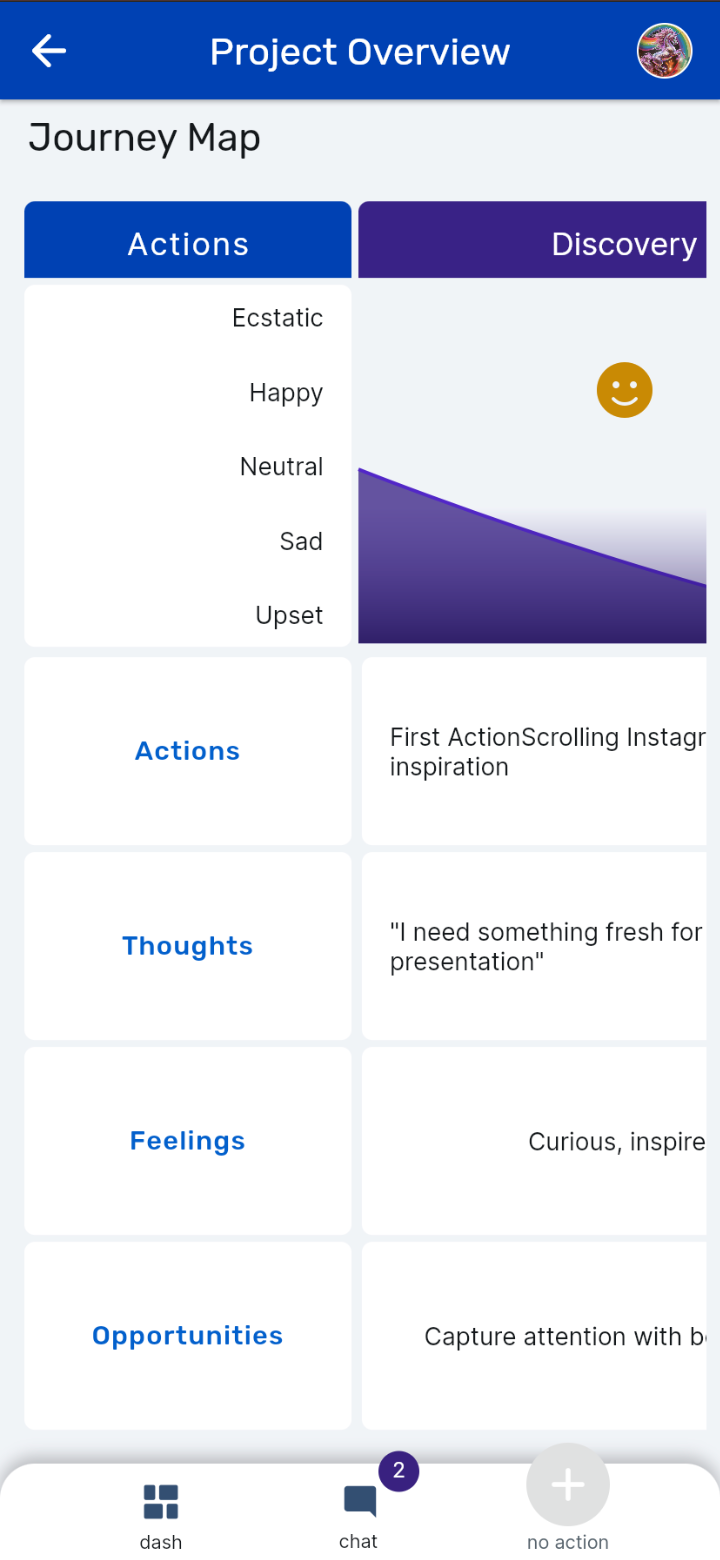The height and width of the screenshot is (1560, 720).
Task: Tap the back arrow icon
Action: pyautogui.click(x=48, y=51)
